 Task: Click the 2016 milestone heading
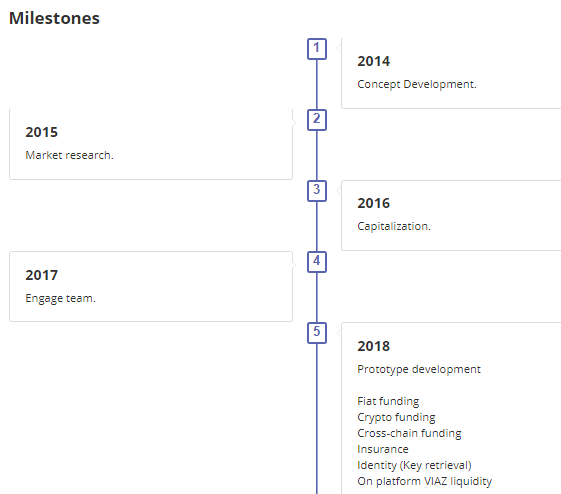374,203
